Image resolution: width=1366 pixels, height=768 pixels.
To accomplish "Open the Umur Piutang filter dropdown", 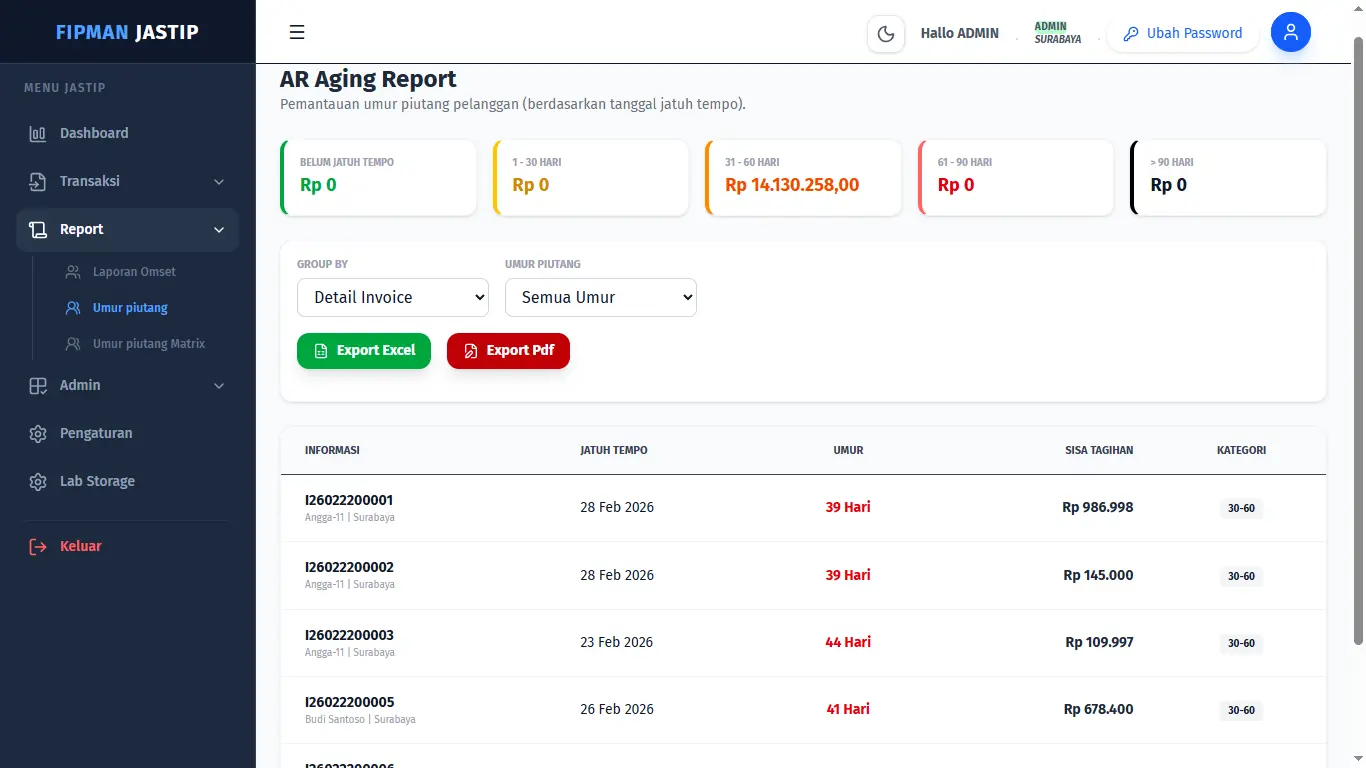I will tap(601, 297).
